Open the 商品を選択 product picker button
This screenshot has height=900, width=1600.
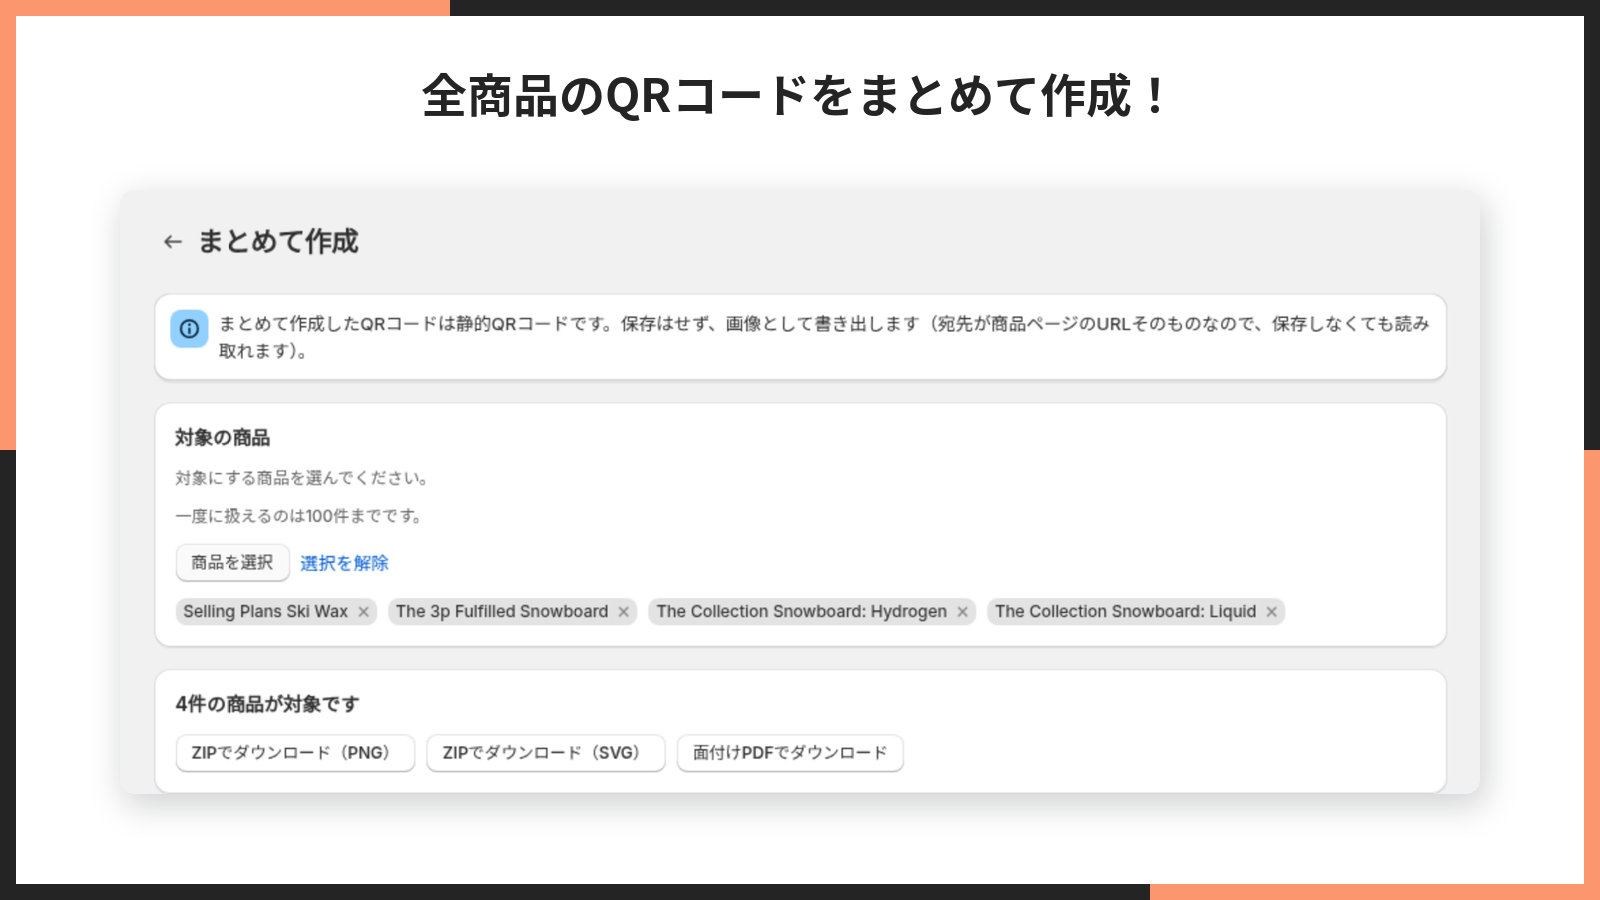click(x=233, y=563)
